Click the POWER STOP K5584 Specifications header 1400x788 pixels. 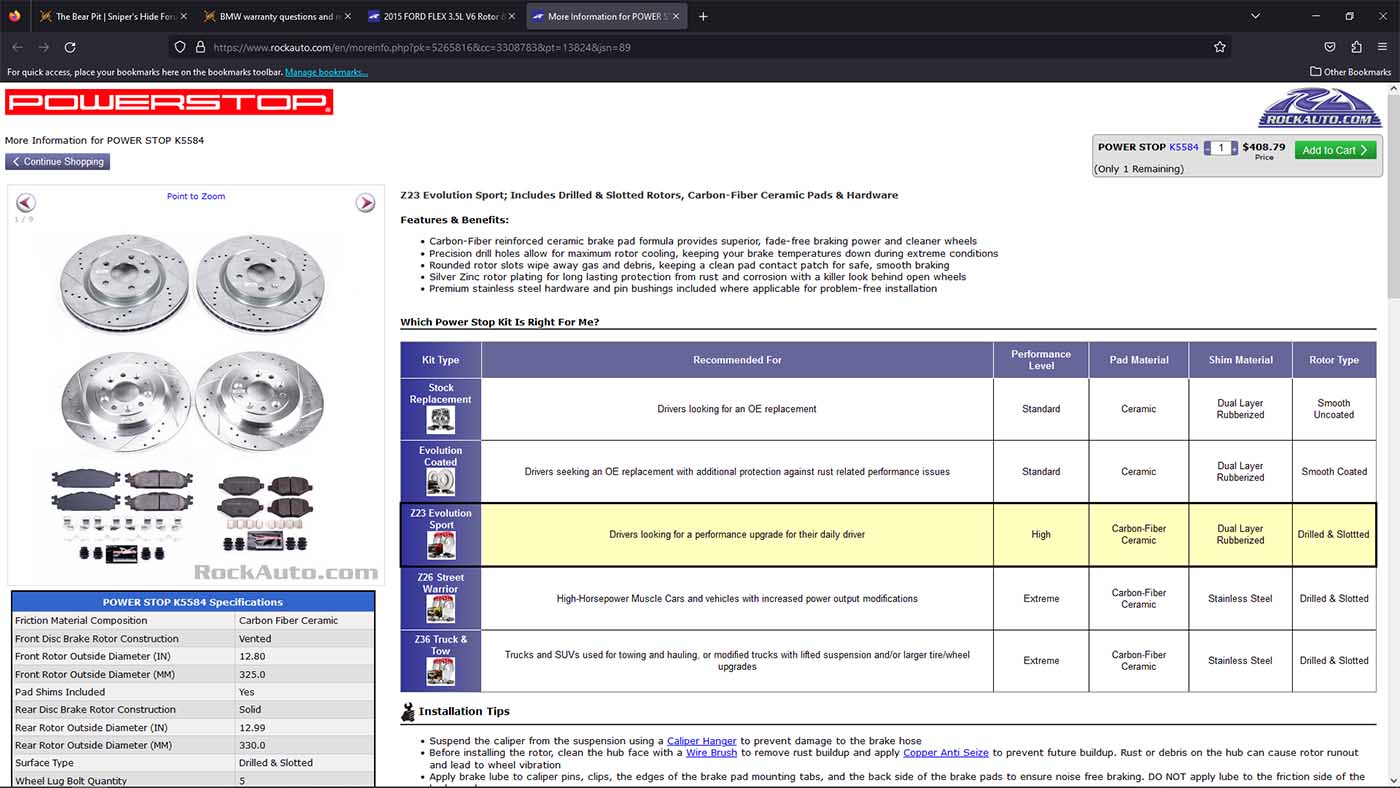coord(193,602)
